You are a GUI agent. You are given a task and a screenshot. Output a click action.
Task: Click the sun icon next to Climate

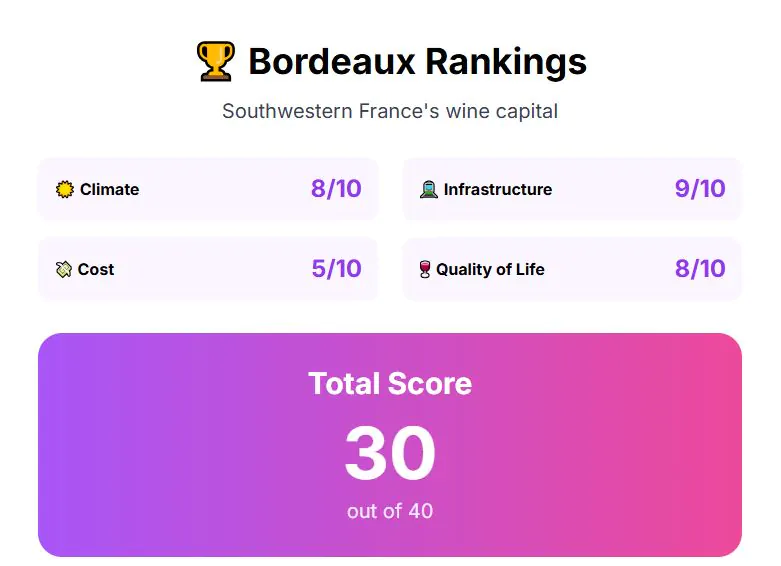(x=65, y=189)
